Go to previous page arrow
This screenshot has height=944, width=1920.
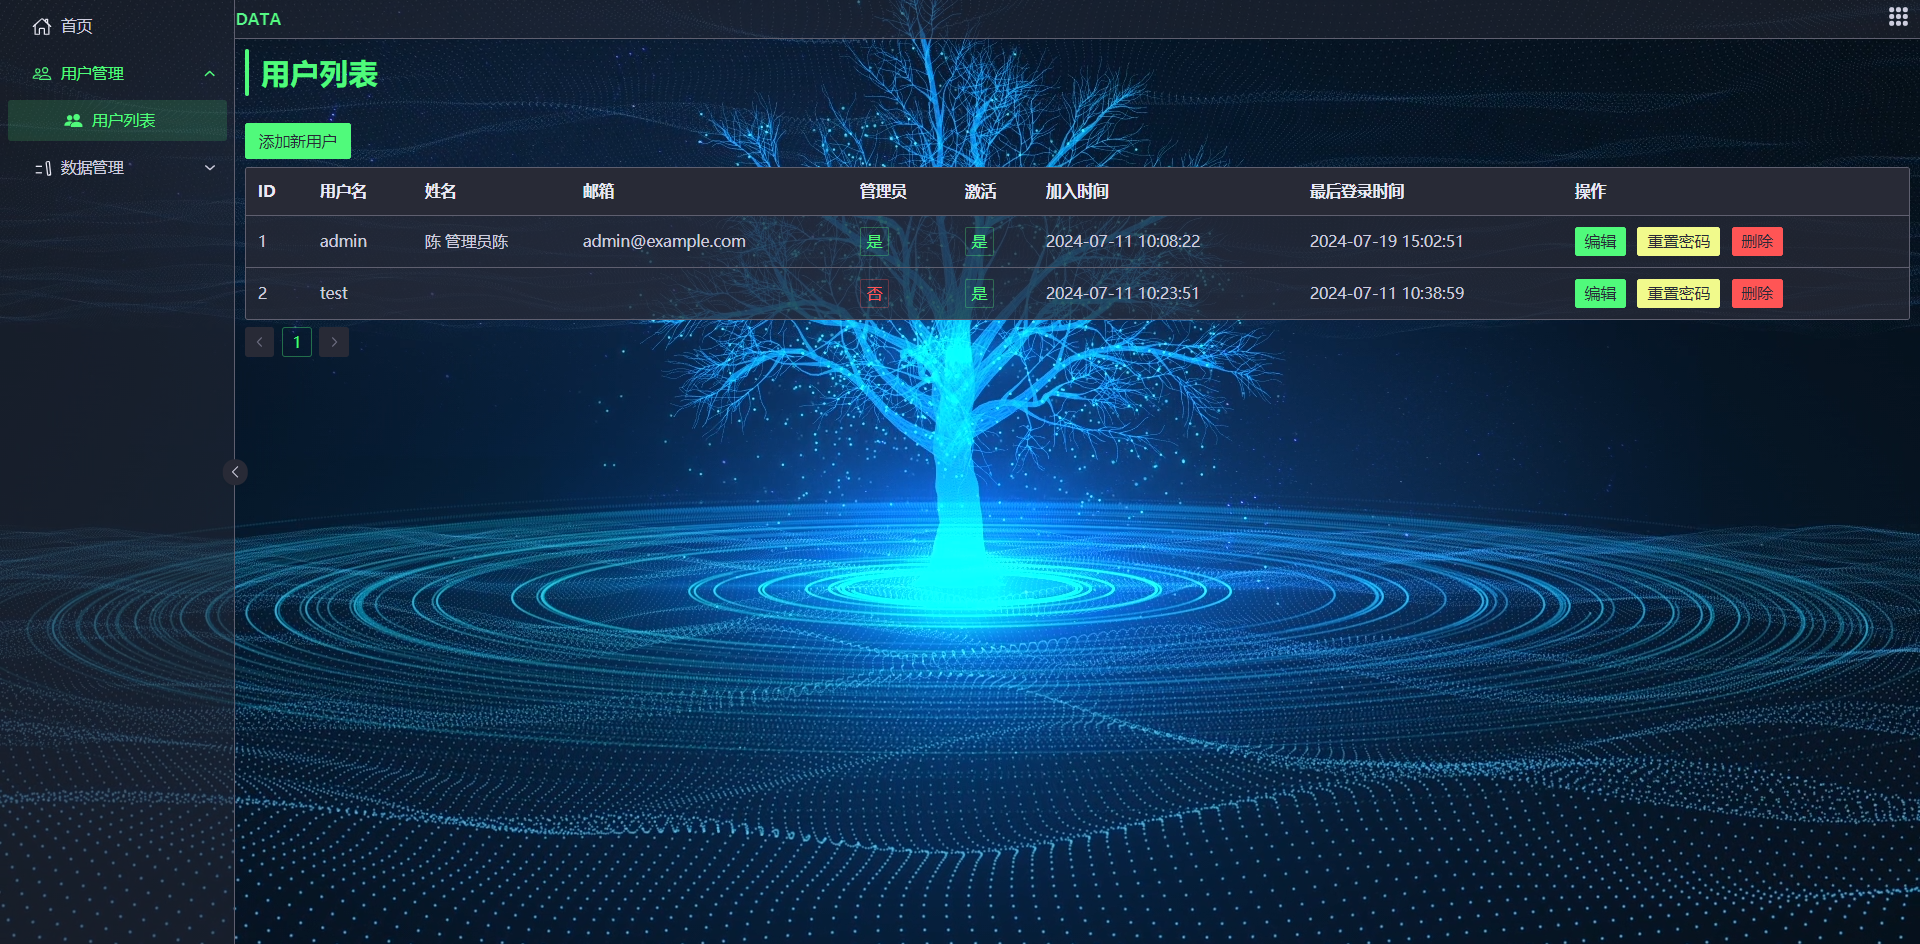coord(259,342)
